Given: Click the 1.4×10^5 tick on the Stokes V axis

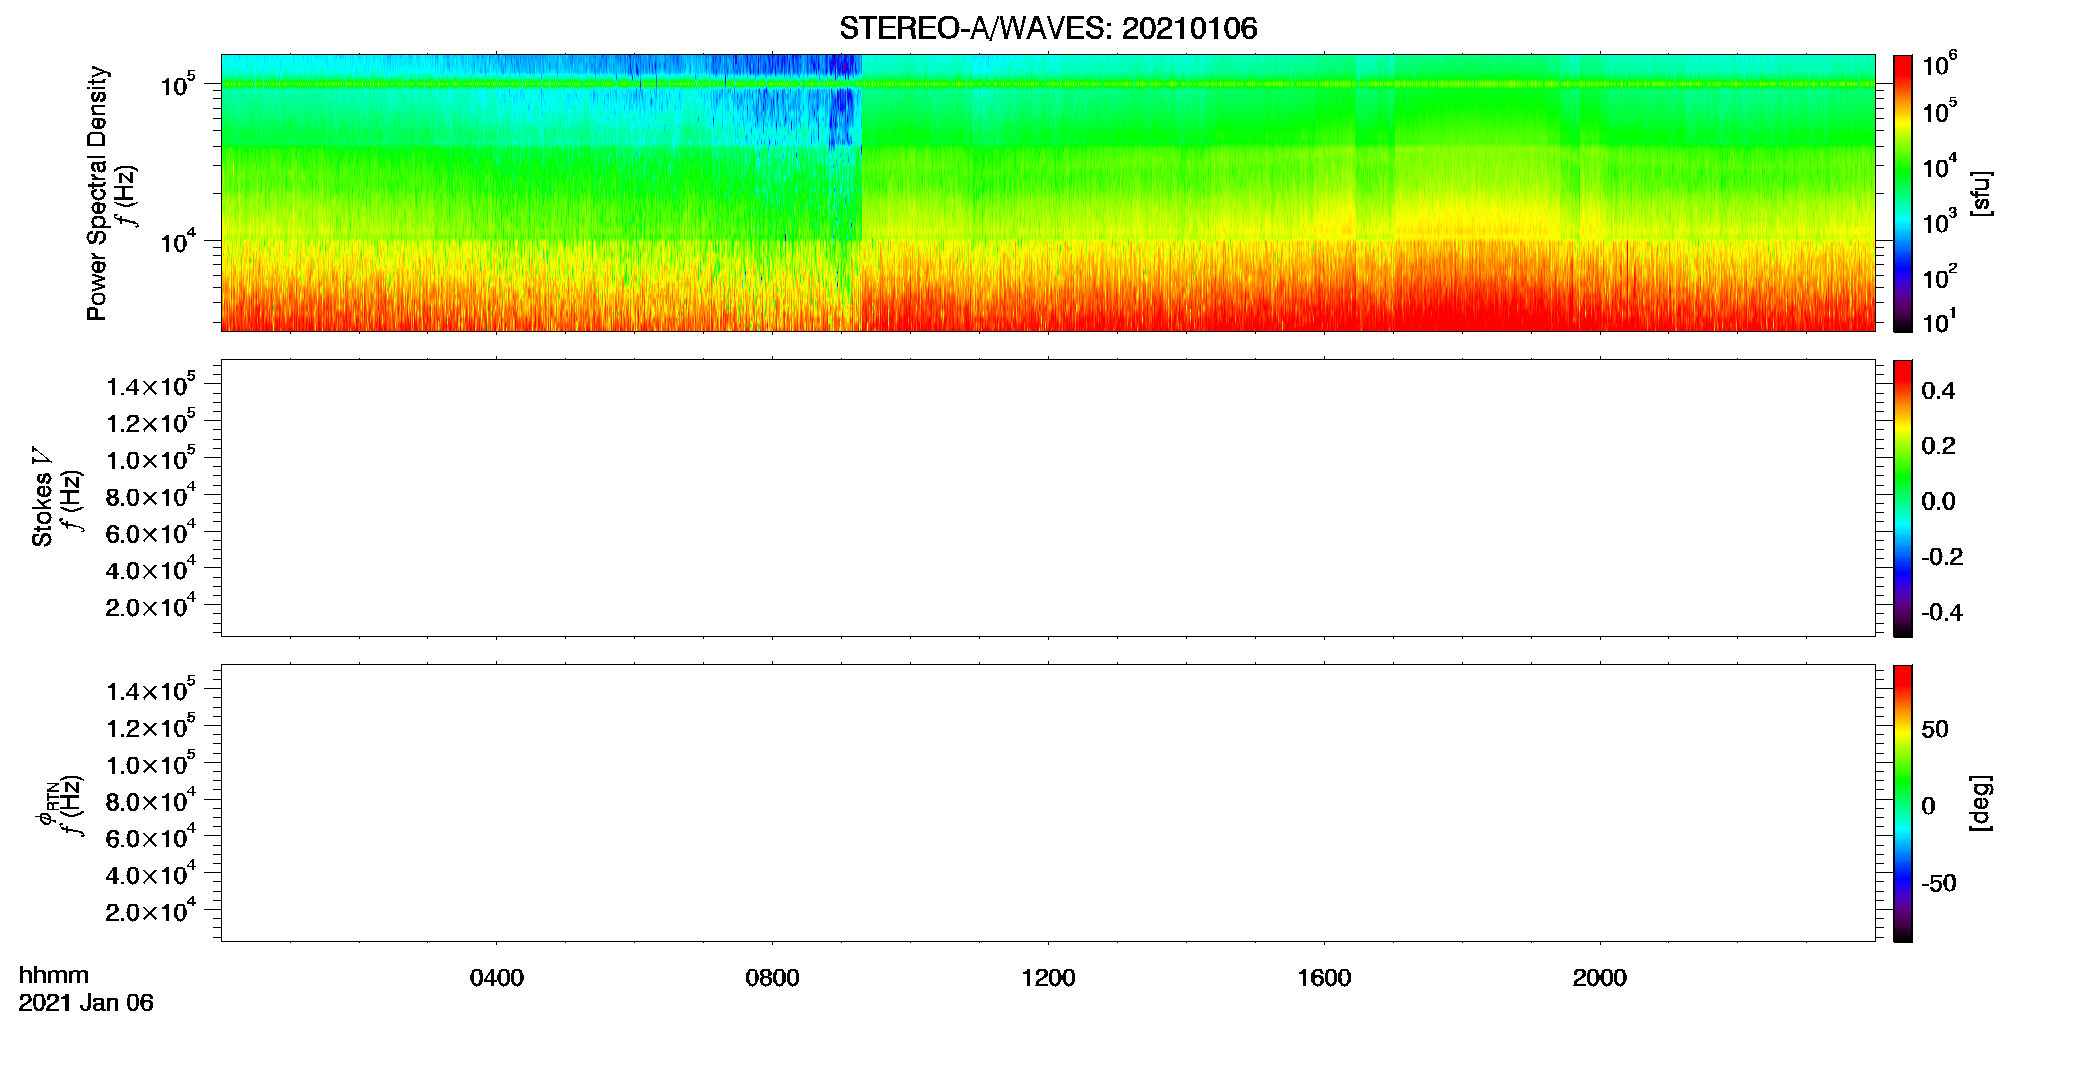Looking at the screenshot, I should 151,386.
